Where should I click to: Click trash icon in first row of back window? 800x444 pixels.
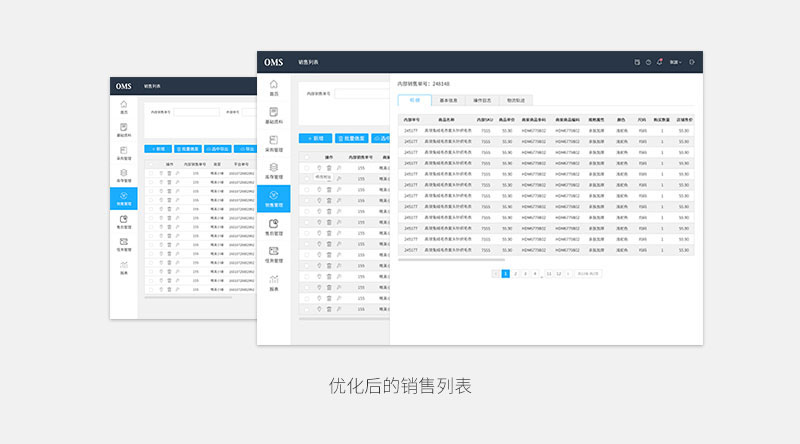[169, 174]
